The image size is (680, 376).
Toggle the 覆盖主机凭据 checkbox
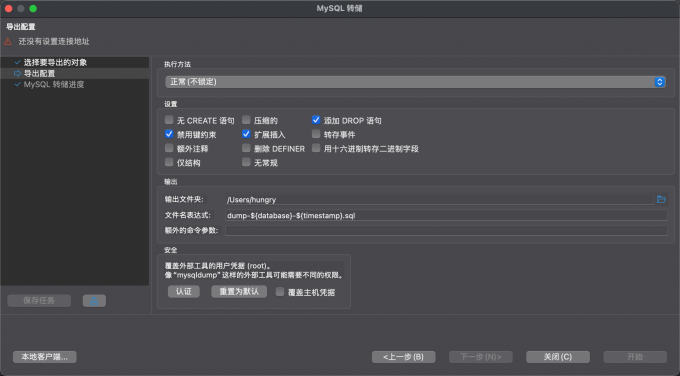point(280,292)
